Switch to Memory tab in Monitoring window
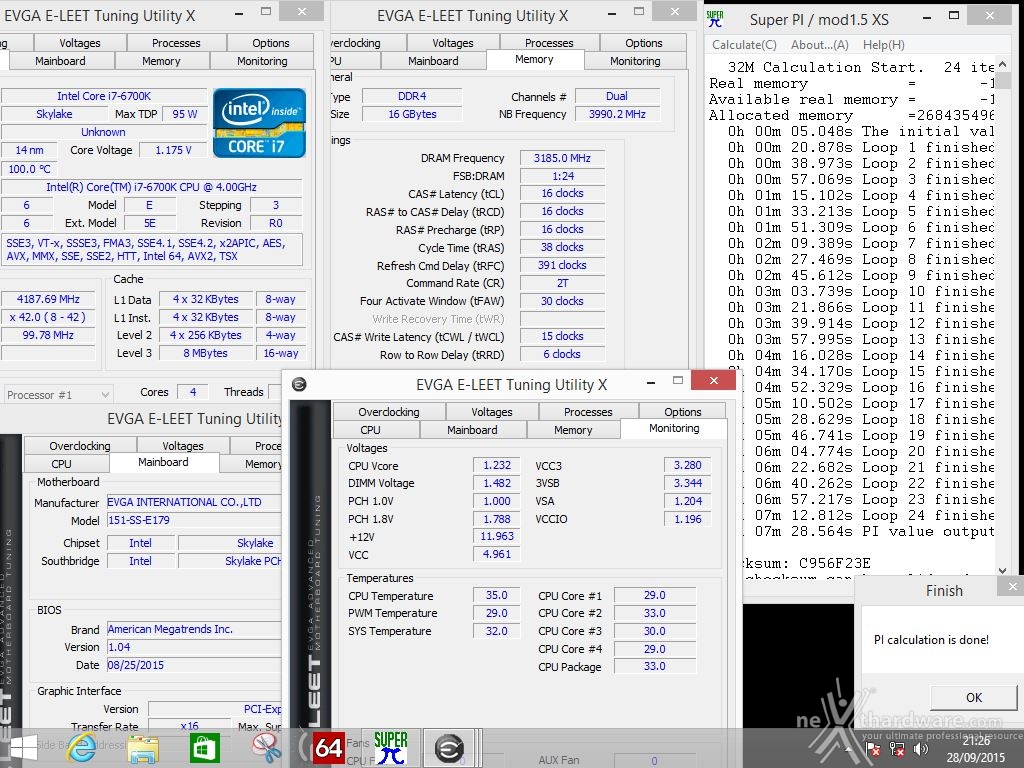Image resolution: width=1024 pixels, height=768 pixels. coord(573,430)
